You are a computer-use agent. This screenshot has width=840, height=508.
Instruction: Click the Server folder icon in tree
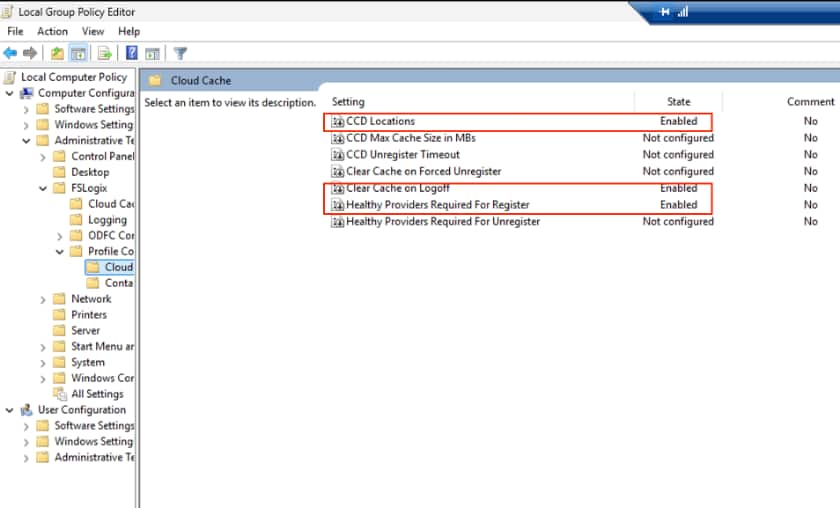[x=59, y=331]
